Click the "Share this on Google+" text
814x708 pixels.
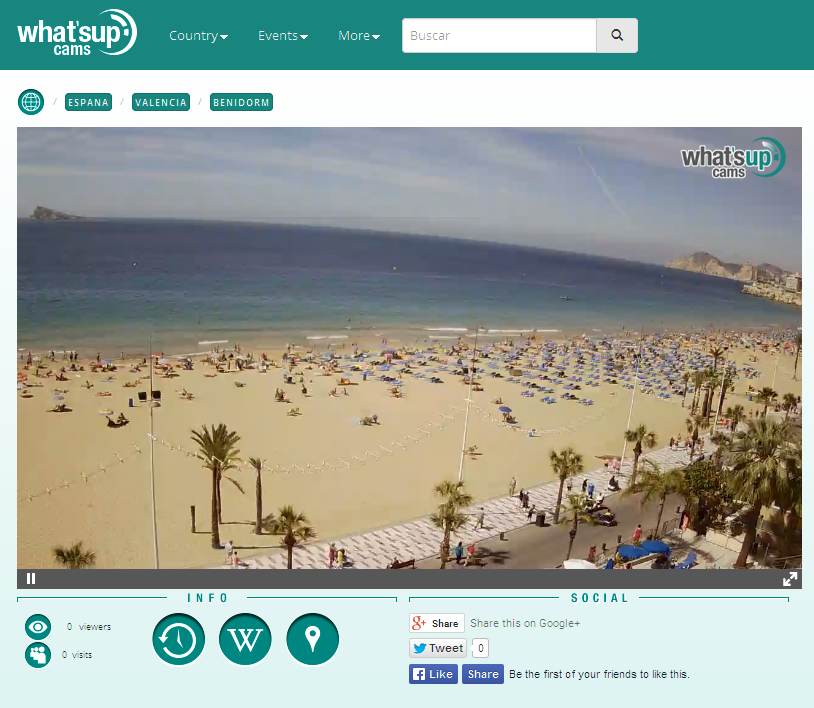tap(525, 623)
